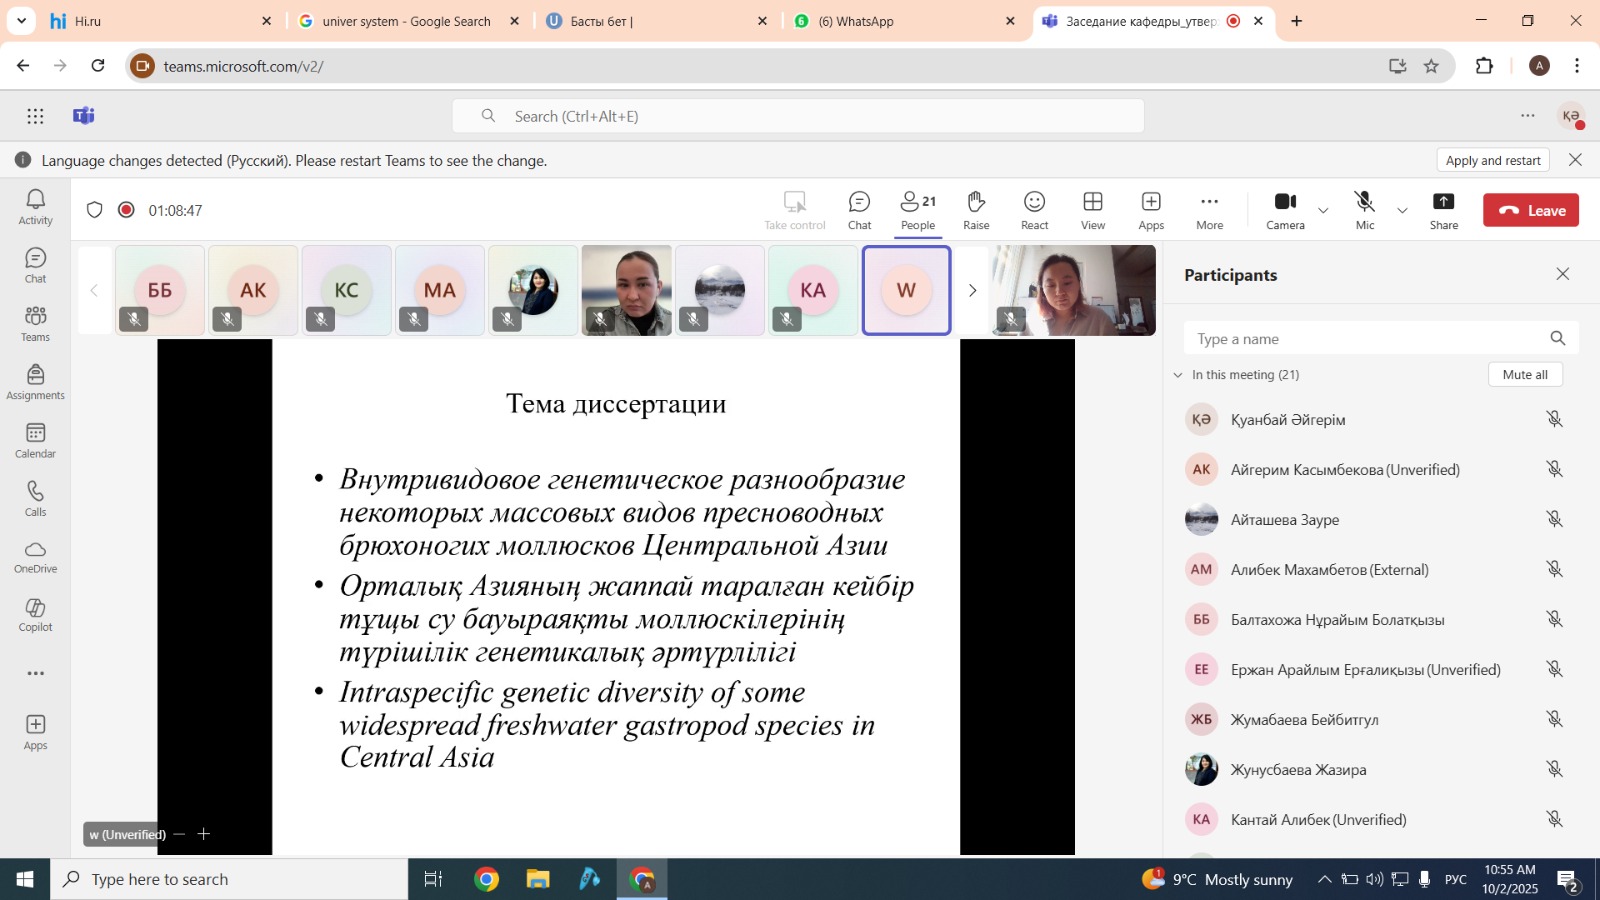Open the Mic options dropdown arrow
The image size is (1600, 900).
tap(1402, 210)
